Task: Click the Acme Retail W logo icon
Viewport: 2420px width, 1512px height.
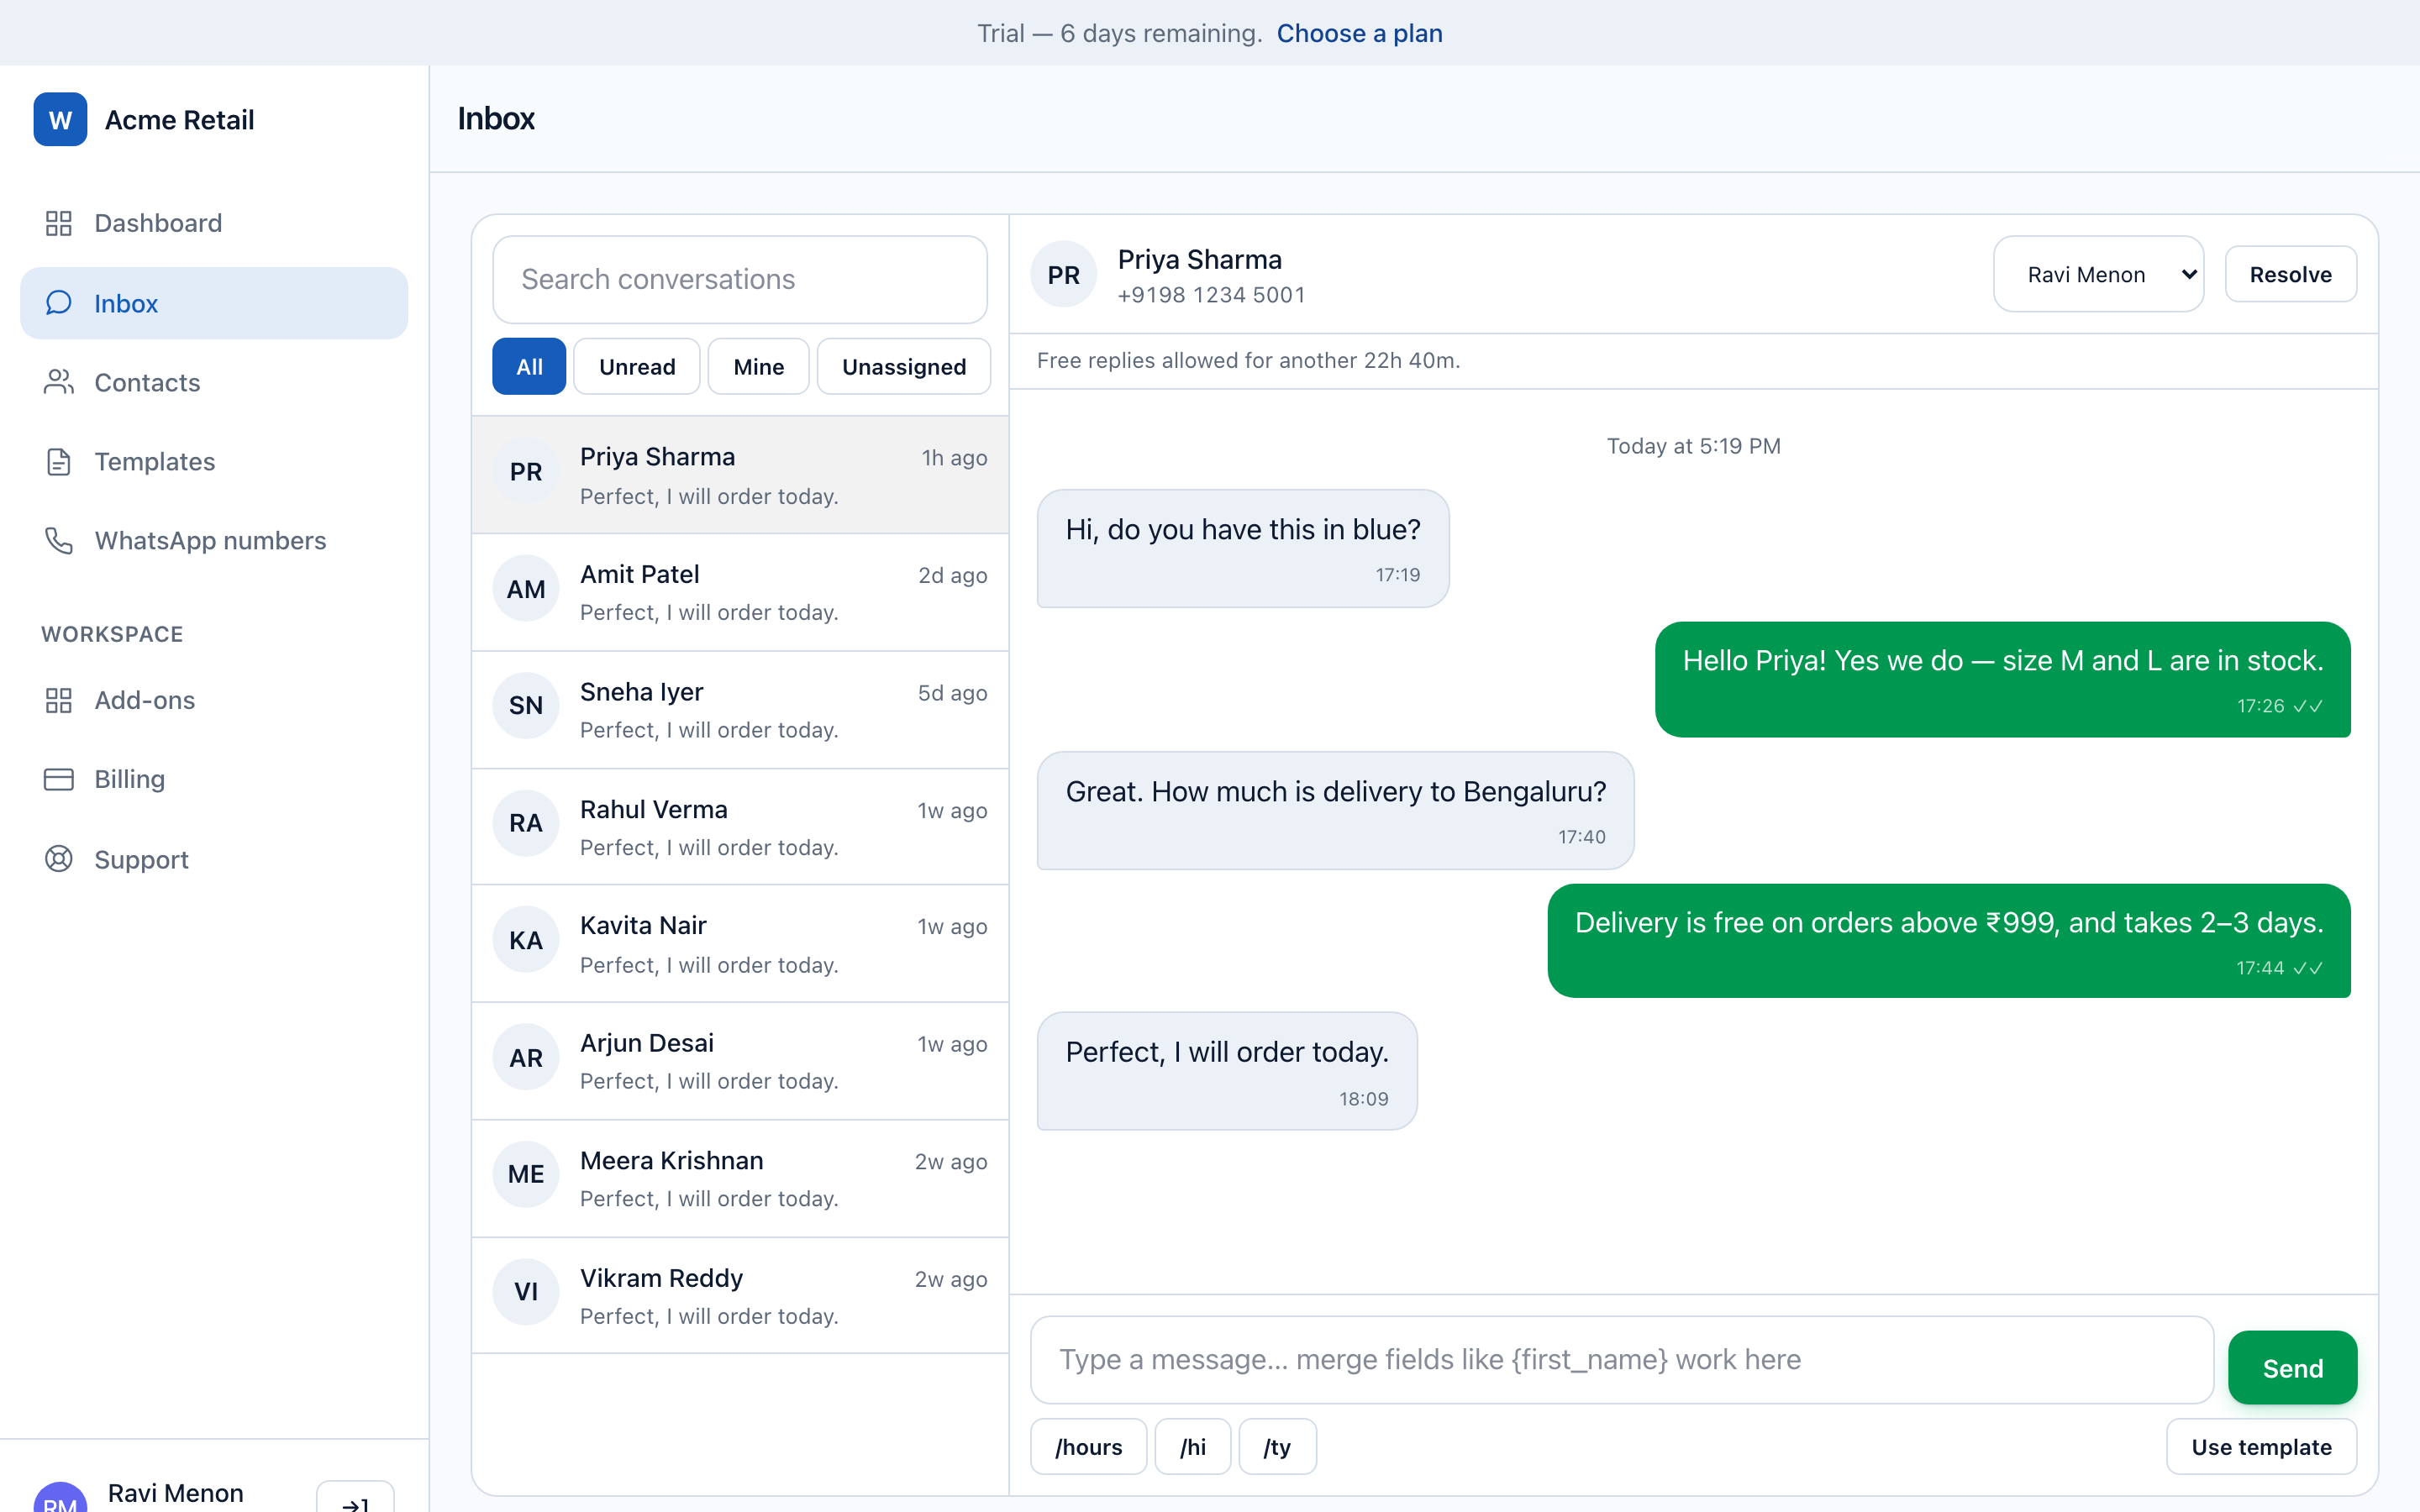Action: click(x=60, y=120)
